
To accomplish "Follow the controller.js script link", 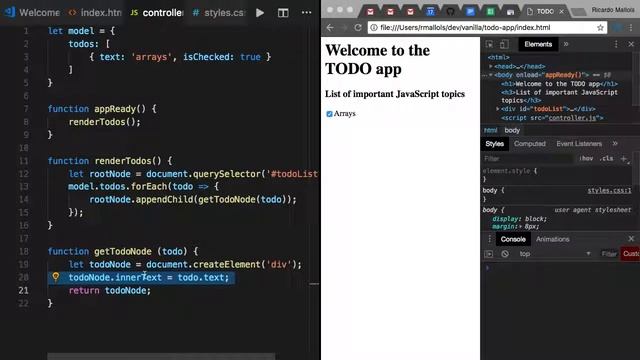I will coord(572,118).
